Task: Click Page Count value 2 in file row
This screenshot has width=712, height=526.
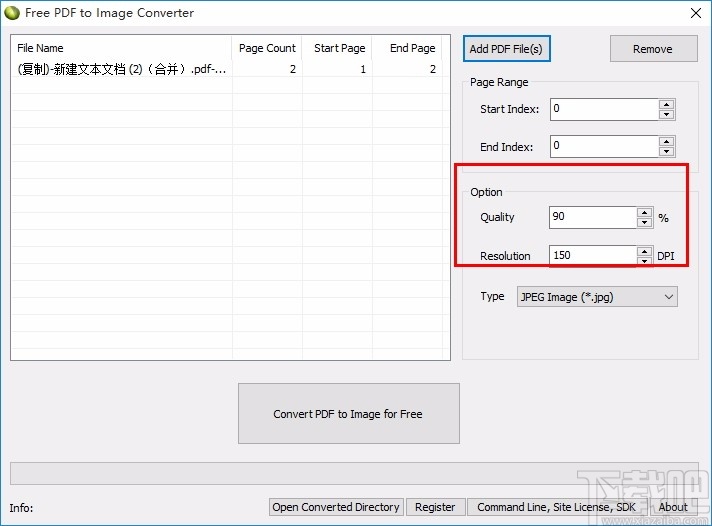Action: coord(293,69)
